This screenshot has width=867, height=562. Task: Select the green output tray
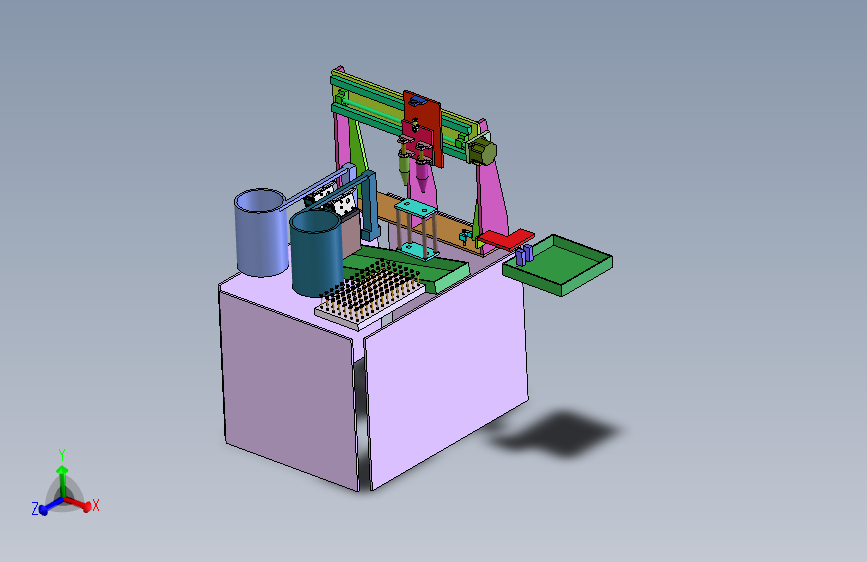click(557, 266)
